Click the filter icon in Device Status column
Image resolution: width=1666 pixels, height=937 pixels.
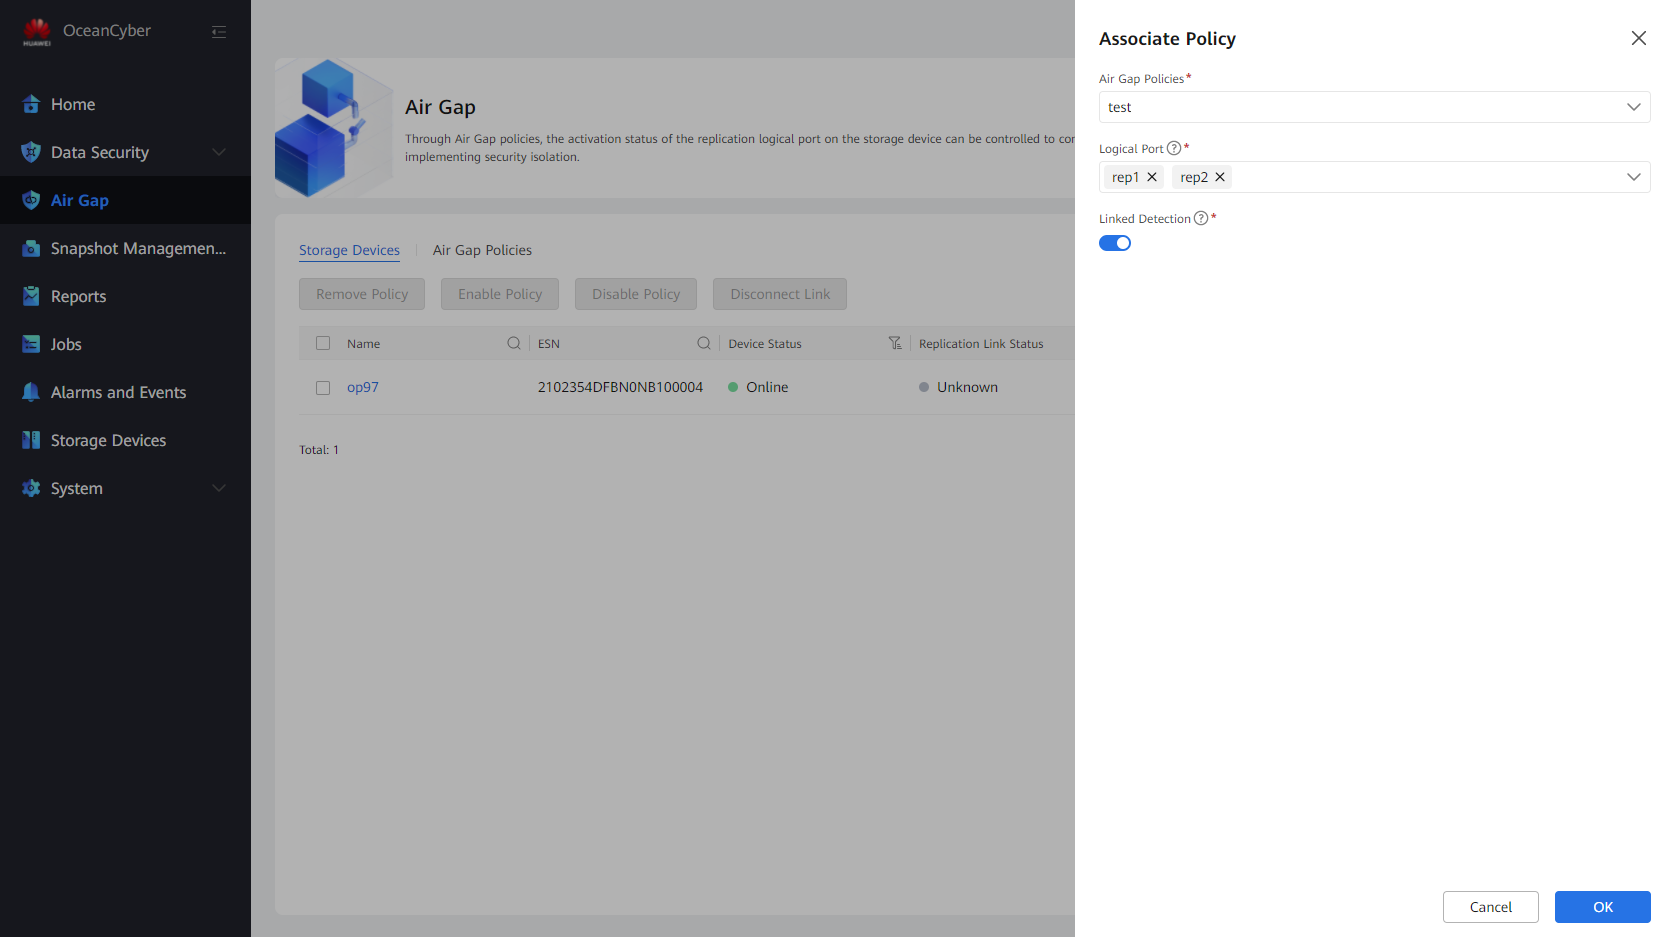click(x=895, y=343)
